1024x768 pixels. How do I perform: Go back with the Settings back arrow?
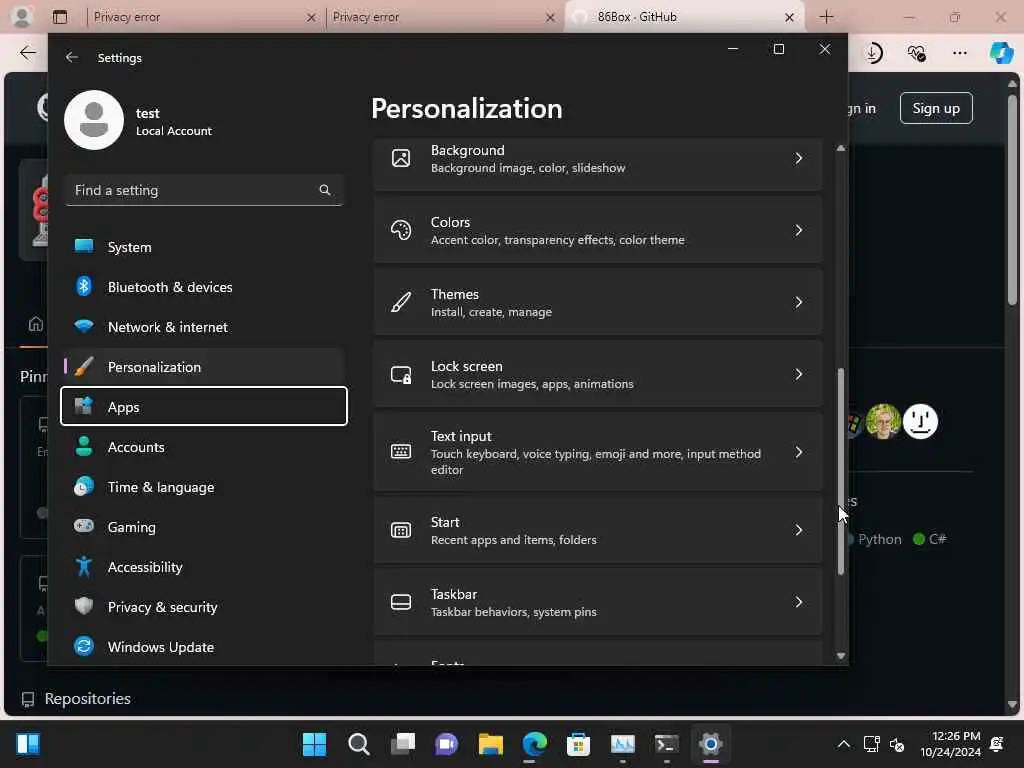[72, 57]
